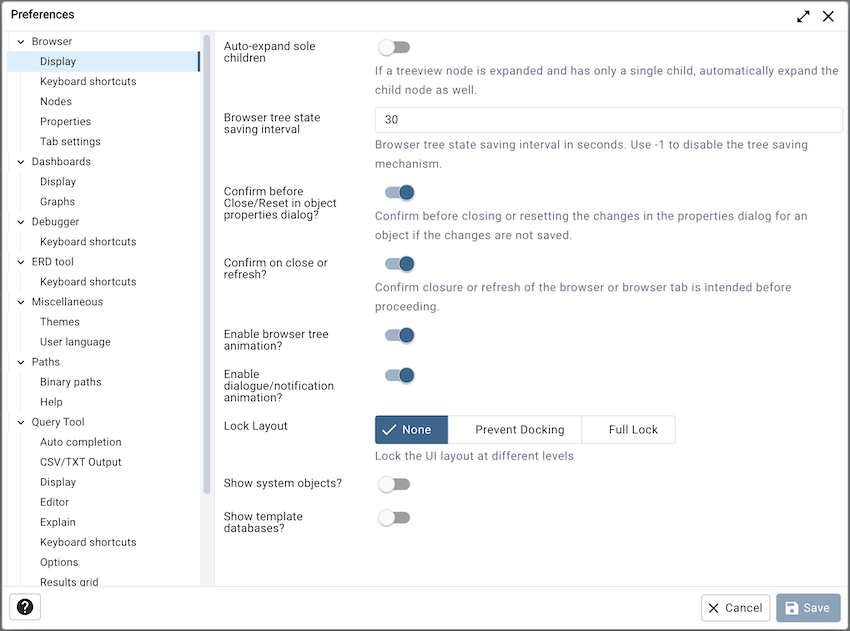This screenshot has height=631, width=850.
Task: Collapse the Browser tree node
Action: [x=21, y=42]
